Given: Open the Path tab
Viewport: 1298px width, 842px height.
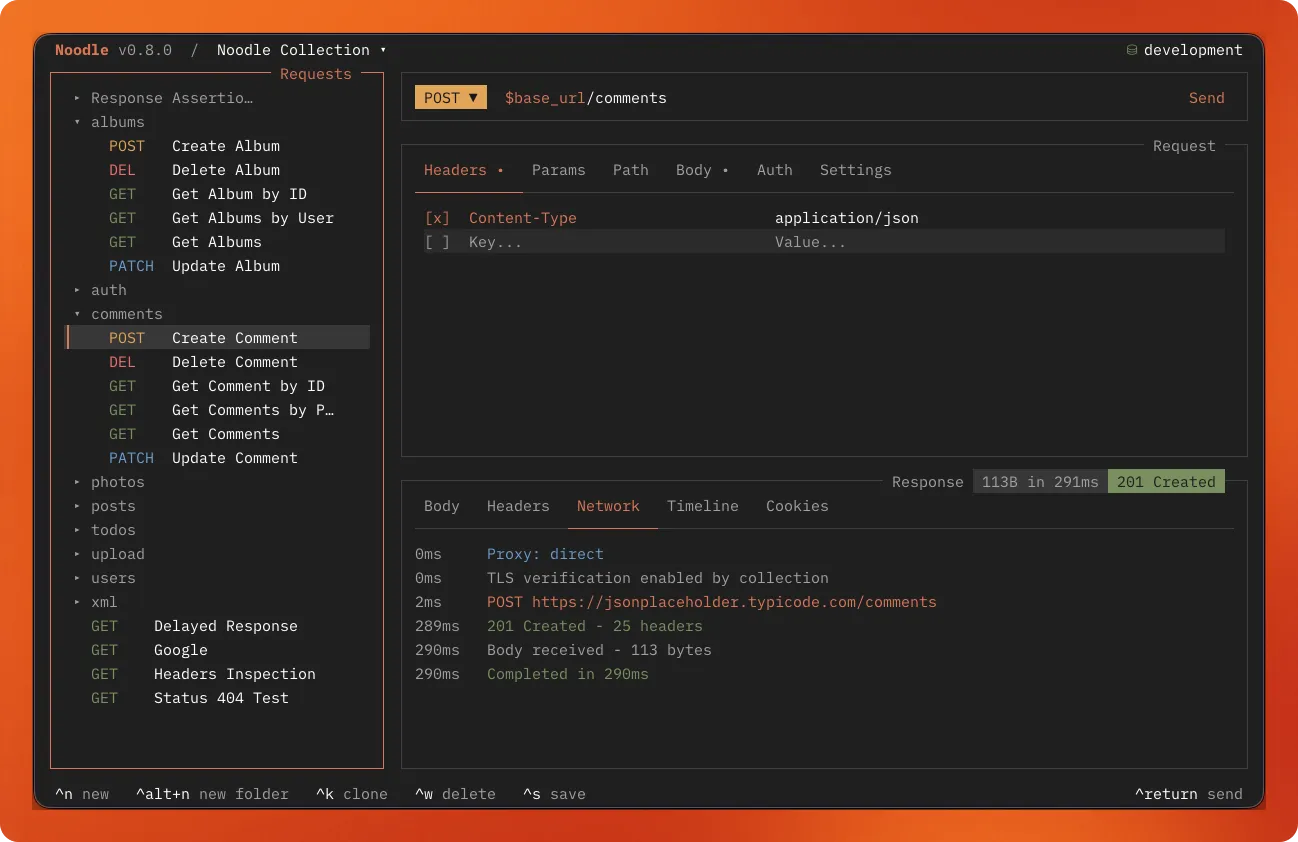Looking at the screenshot, I should pos(631,170).
